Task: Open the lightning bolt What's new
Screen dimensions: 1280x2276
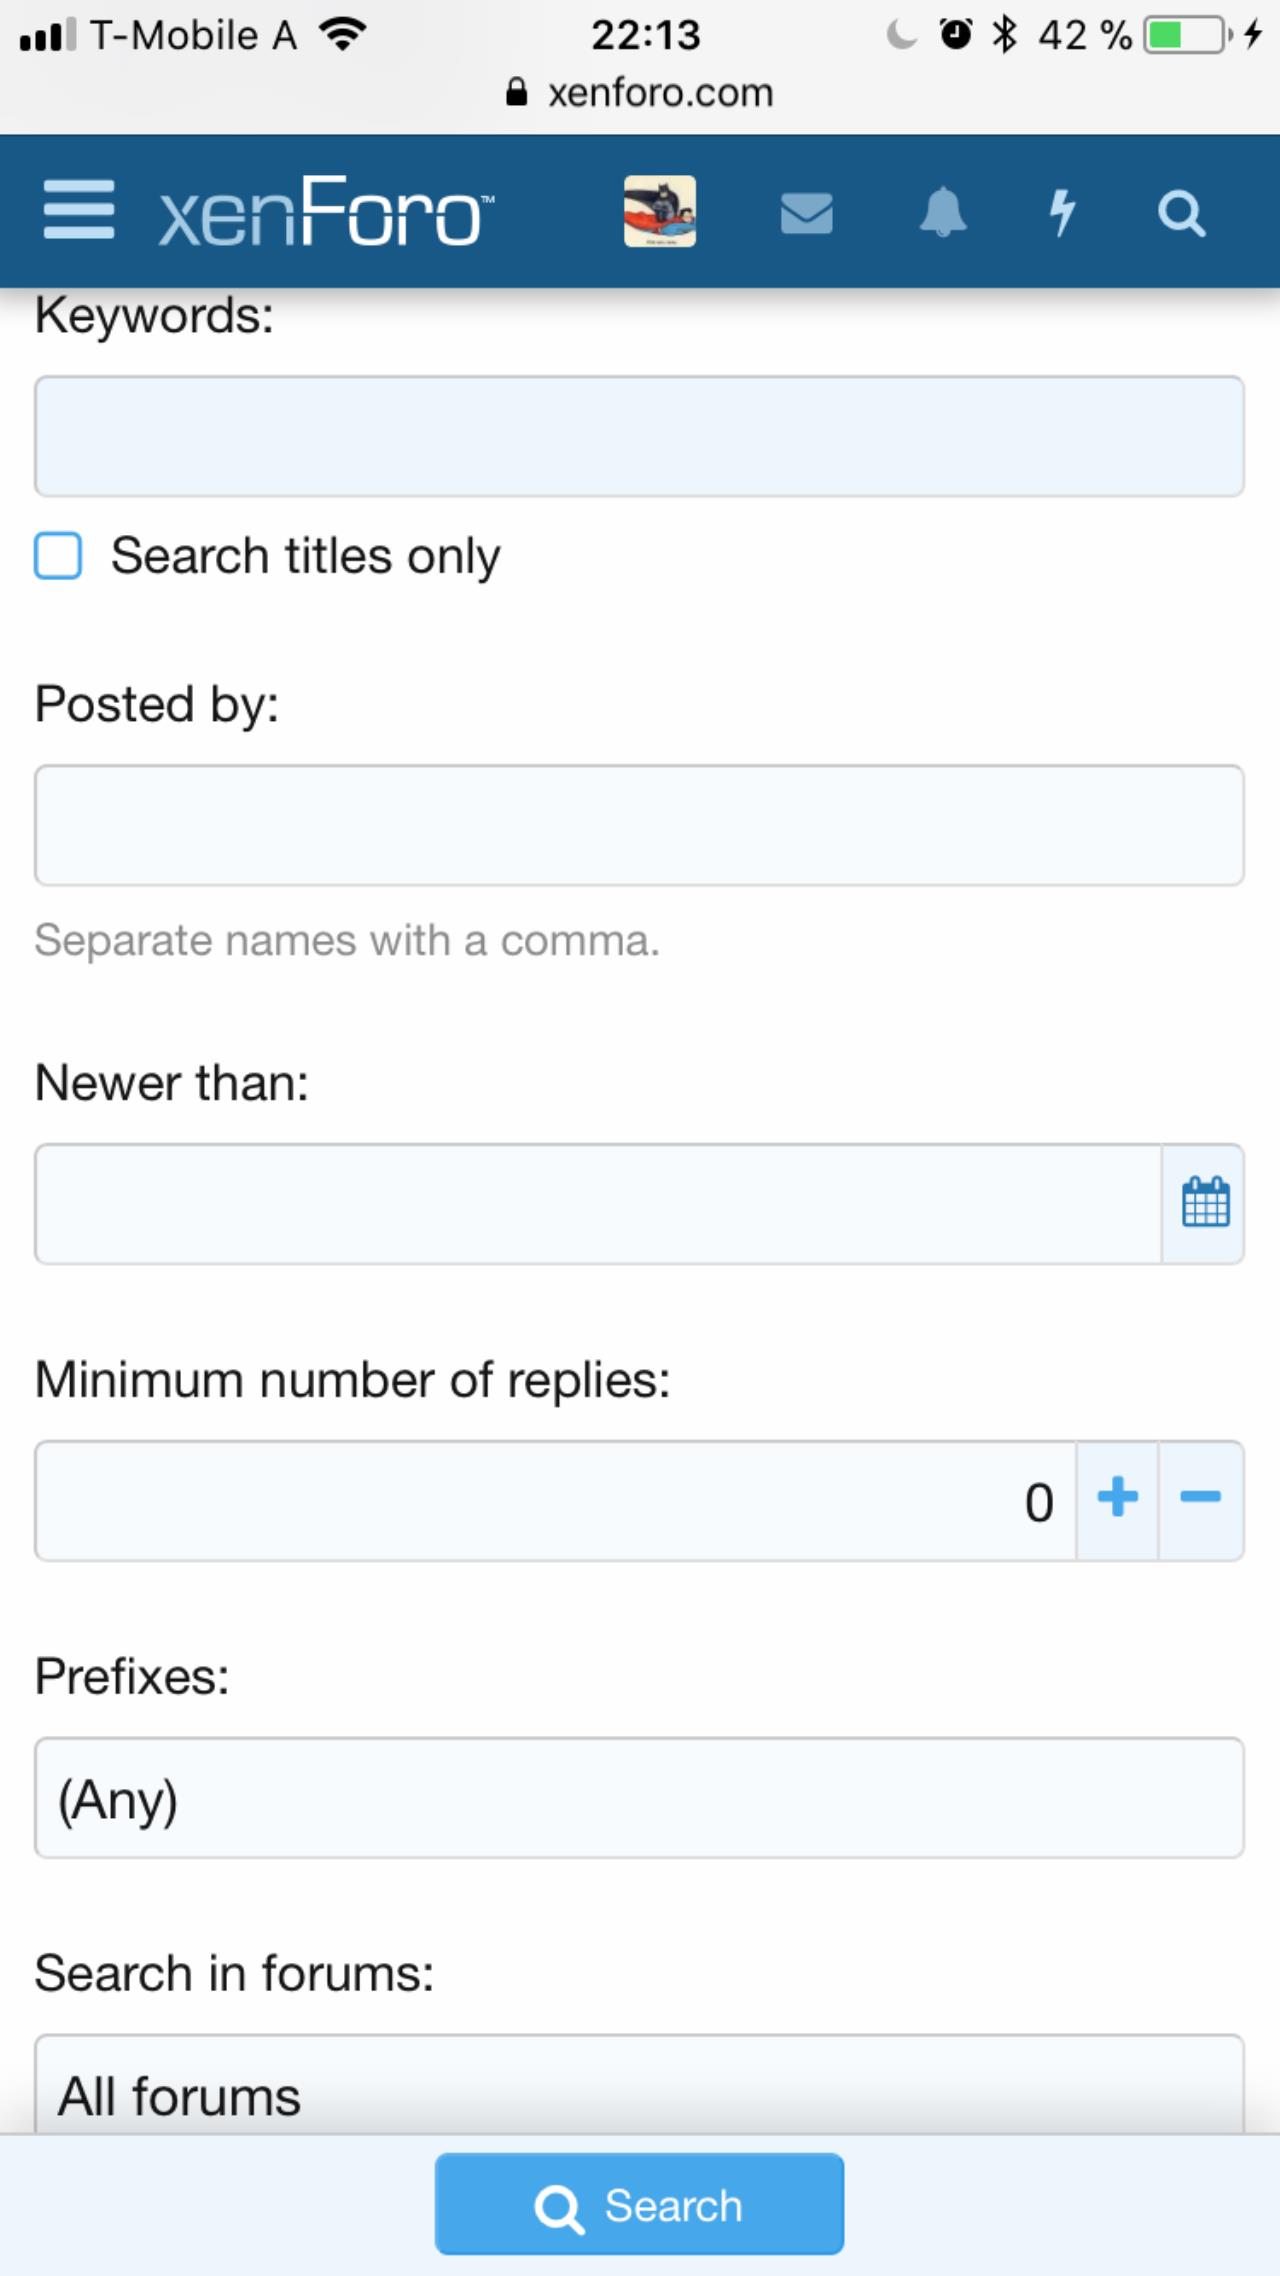Action: tap(1062, 212)
